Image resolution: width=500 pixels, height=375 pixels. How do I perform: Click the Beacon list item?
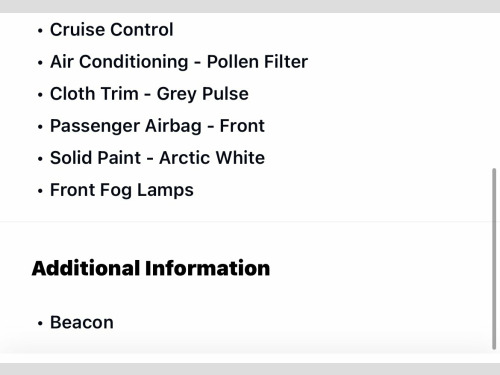pos(82,322)
